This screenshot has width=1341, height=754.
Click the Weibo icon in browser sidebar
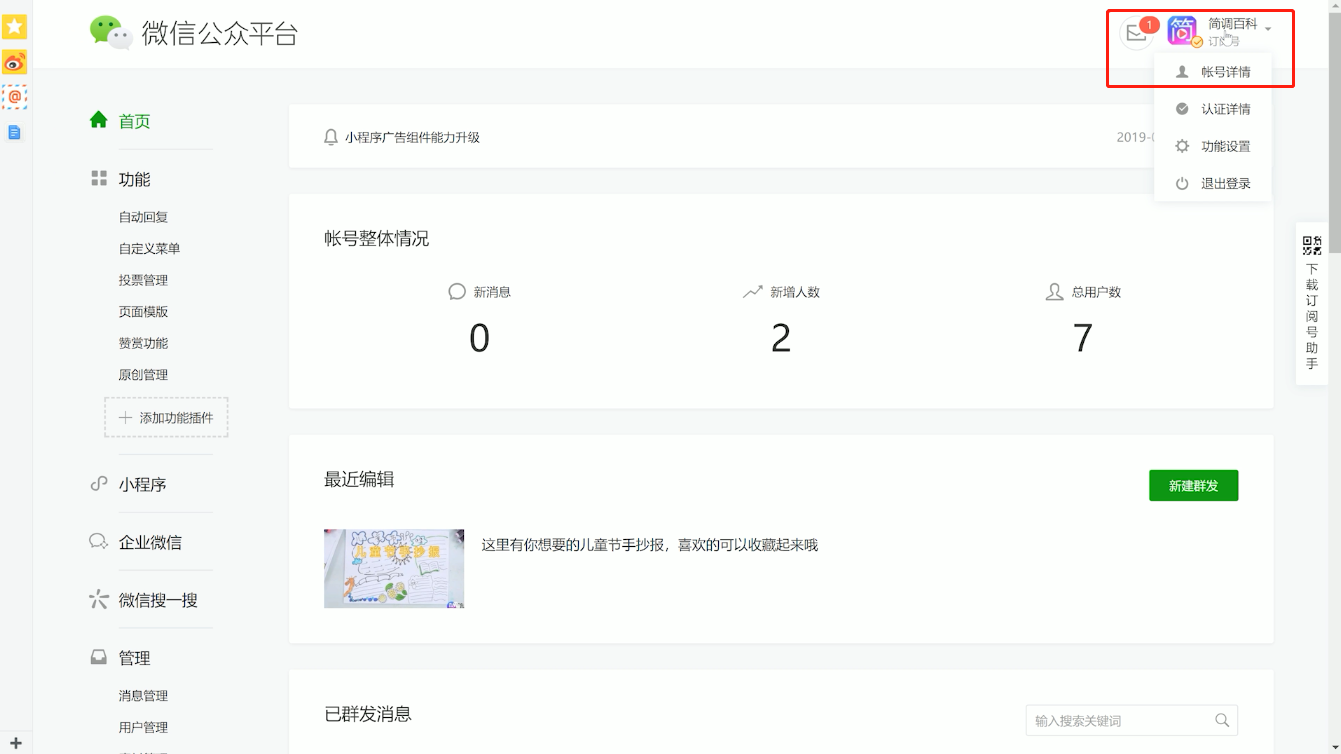14,63
